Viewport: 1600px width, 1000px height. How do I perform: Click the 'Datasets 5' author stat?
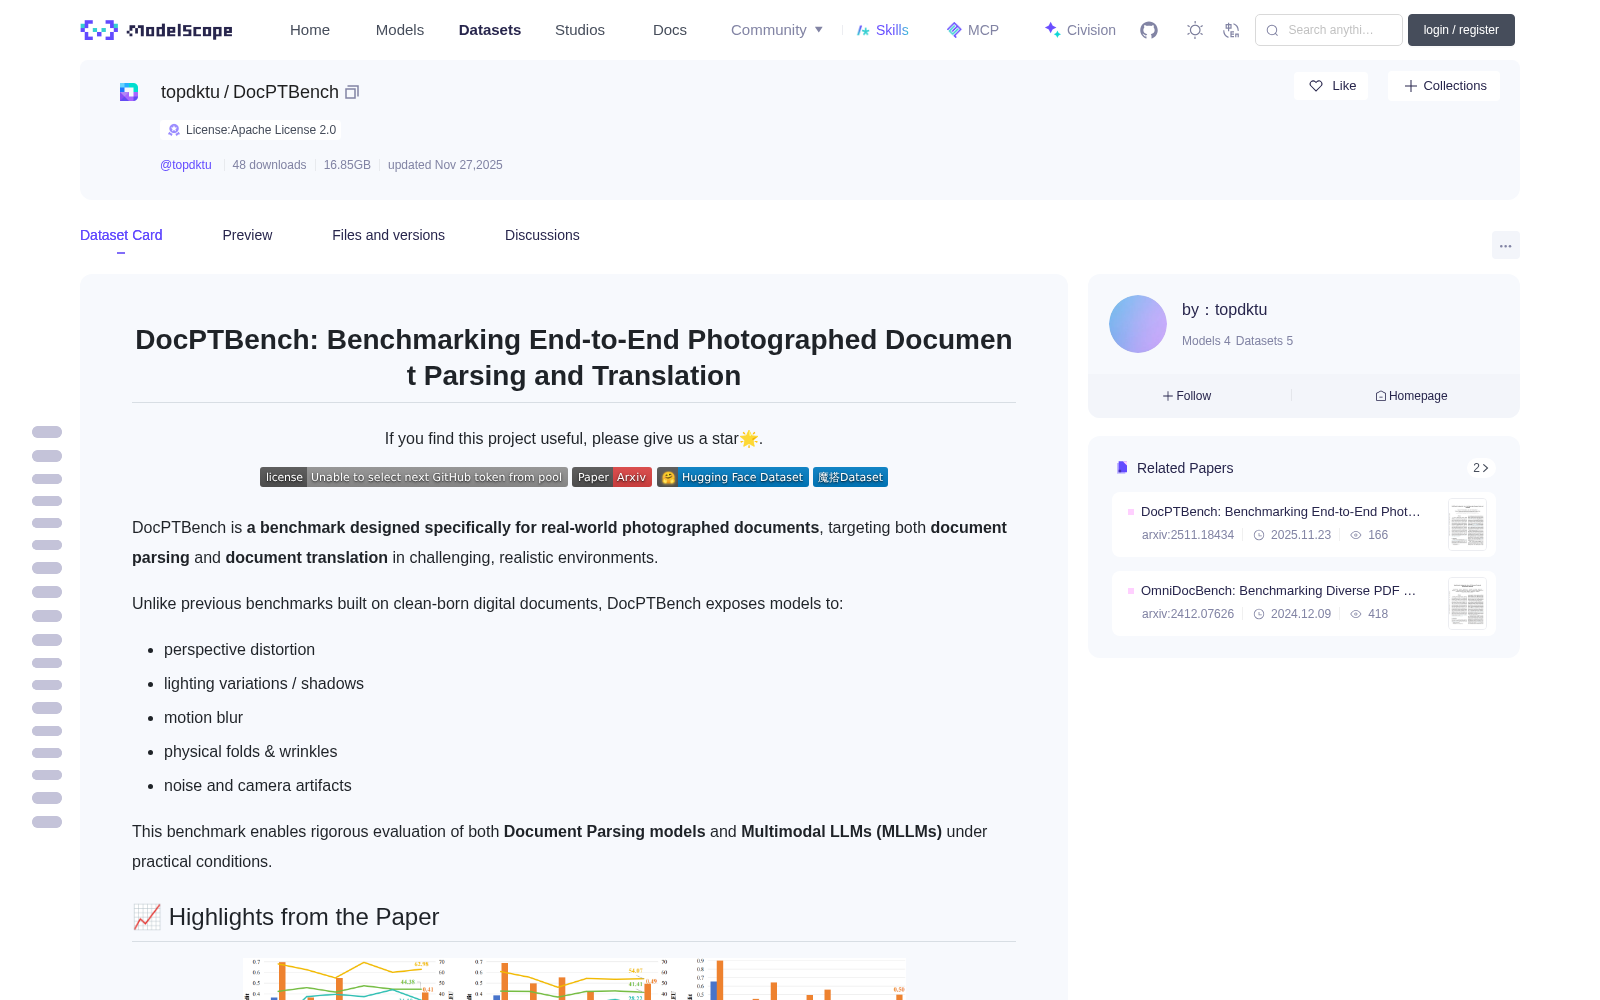pos(1264,341)
